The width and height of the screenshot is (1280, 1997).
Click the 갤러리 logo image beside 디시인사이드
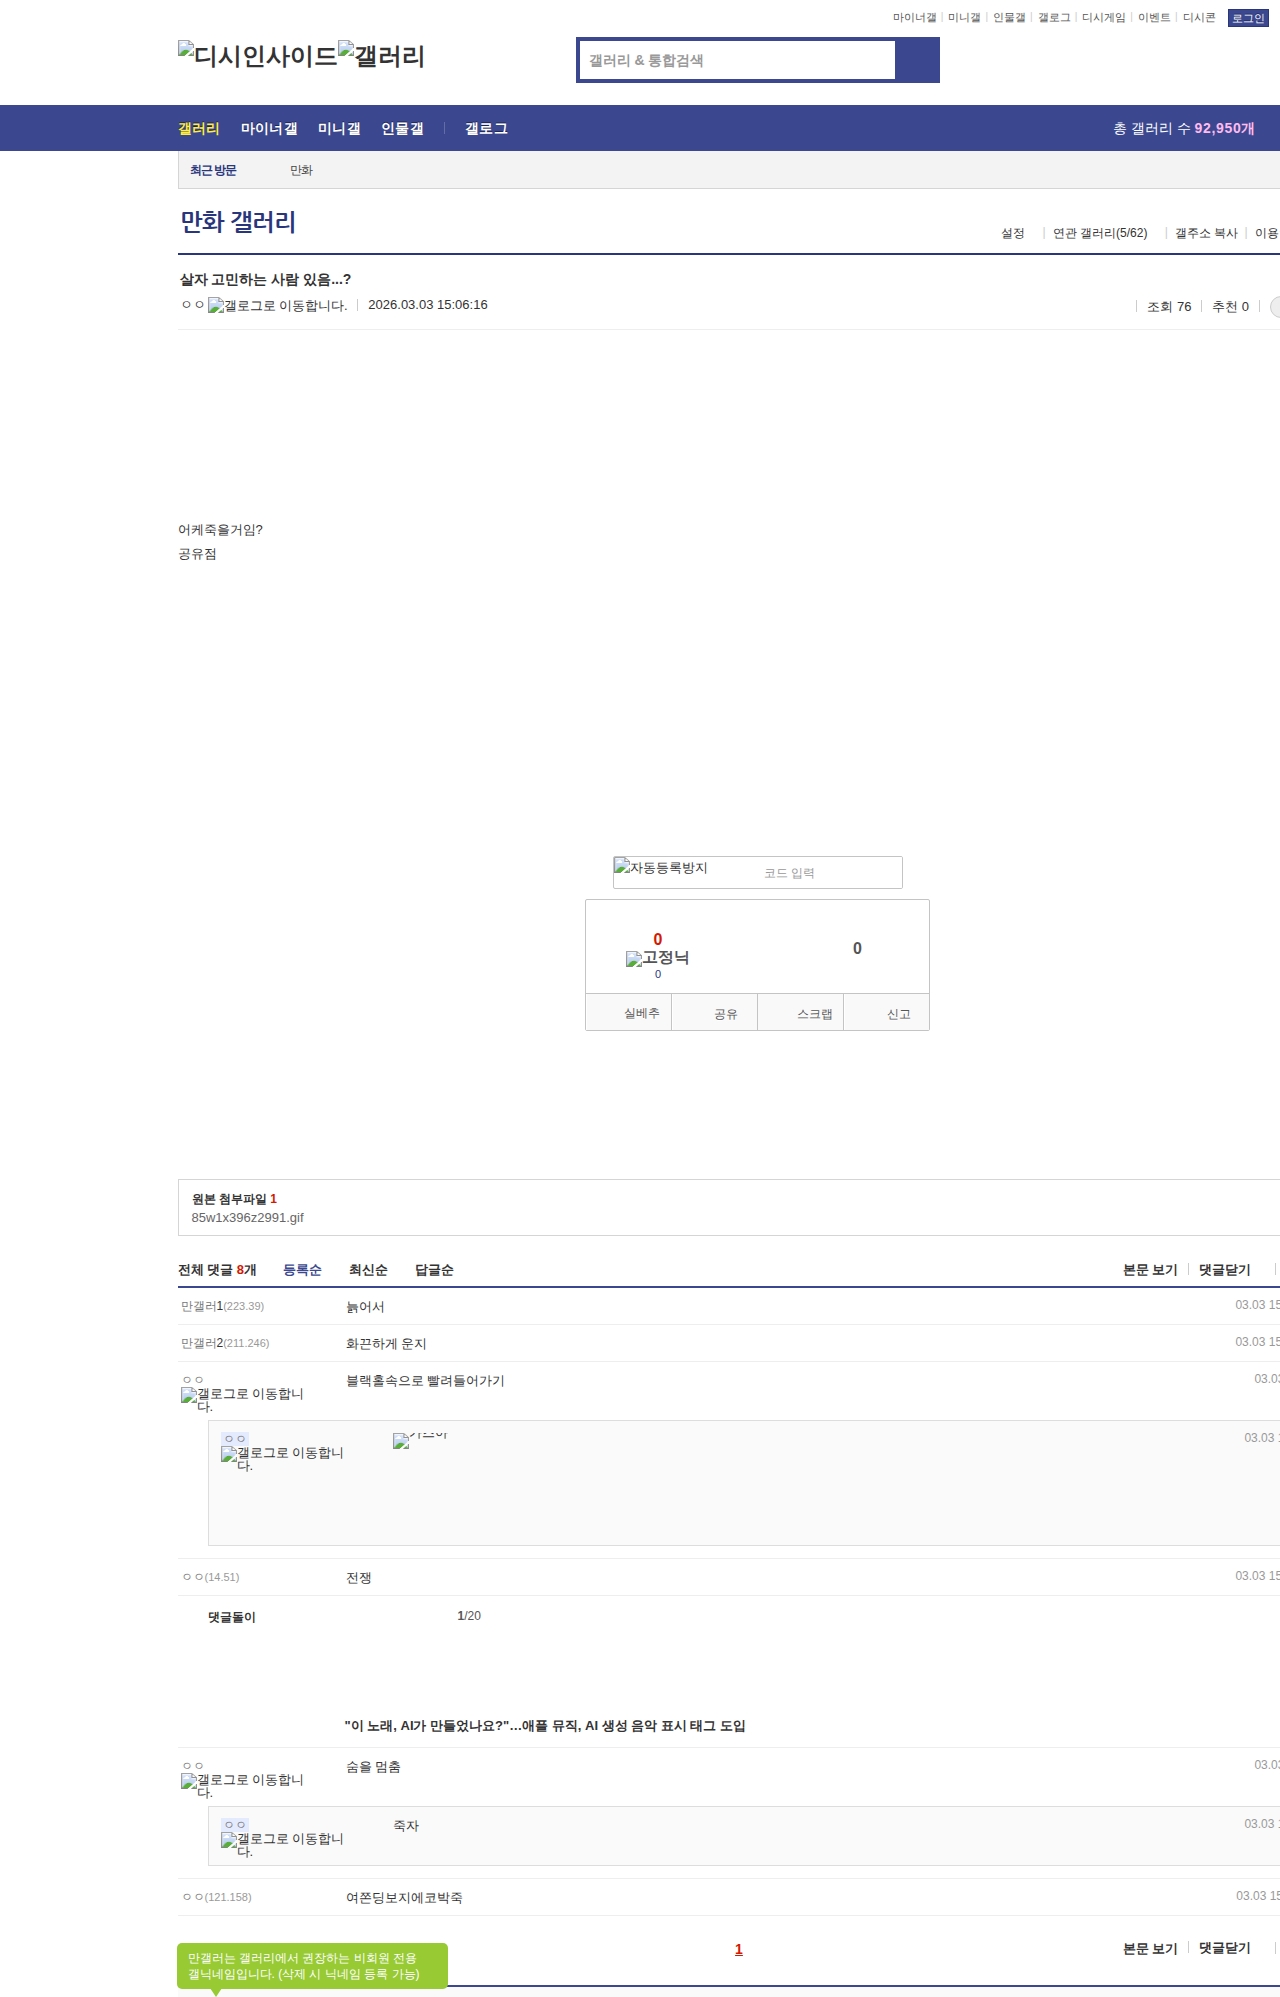(382, 56)
